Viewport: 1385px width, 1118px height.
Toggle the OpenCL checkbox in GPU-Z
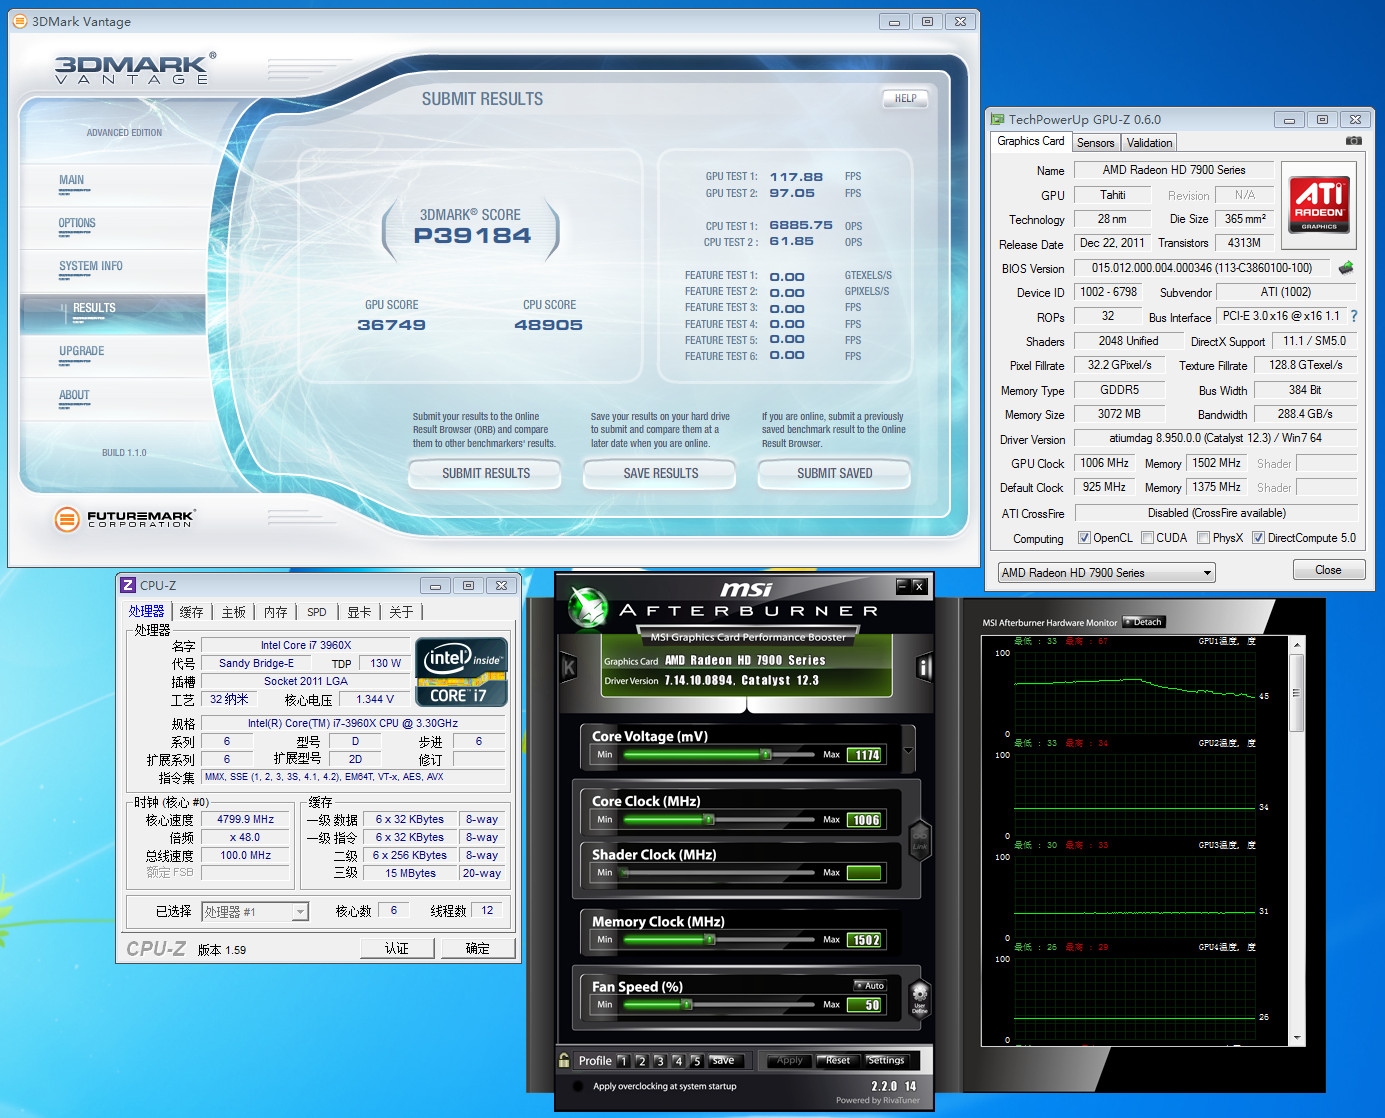click(1084, 538)
